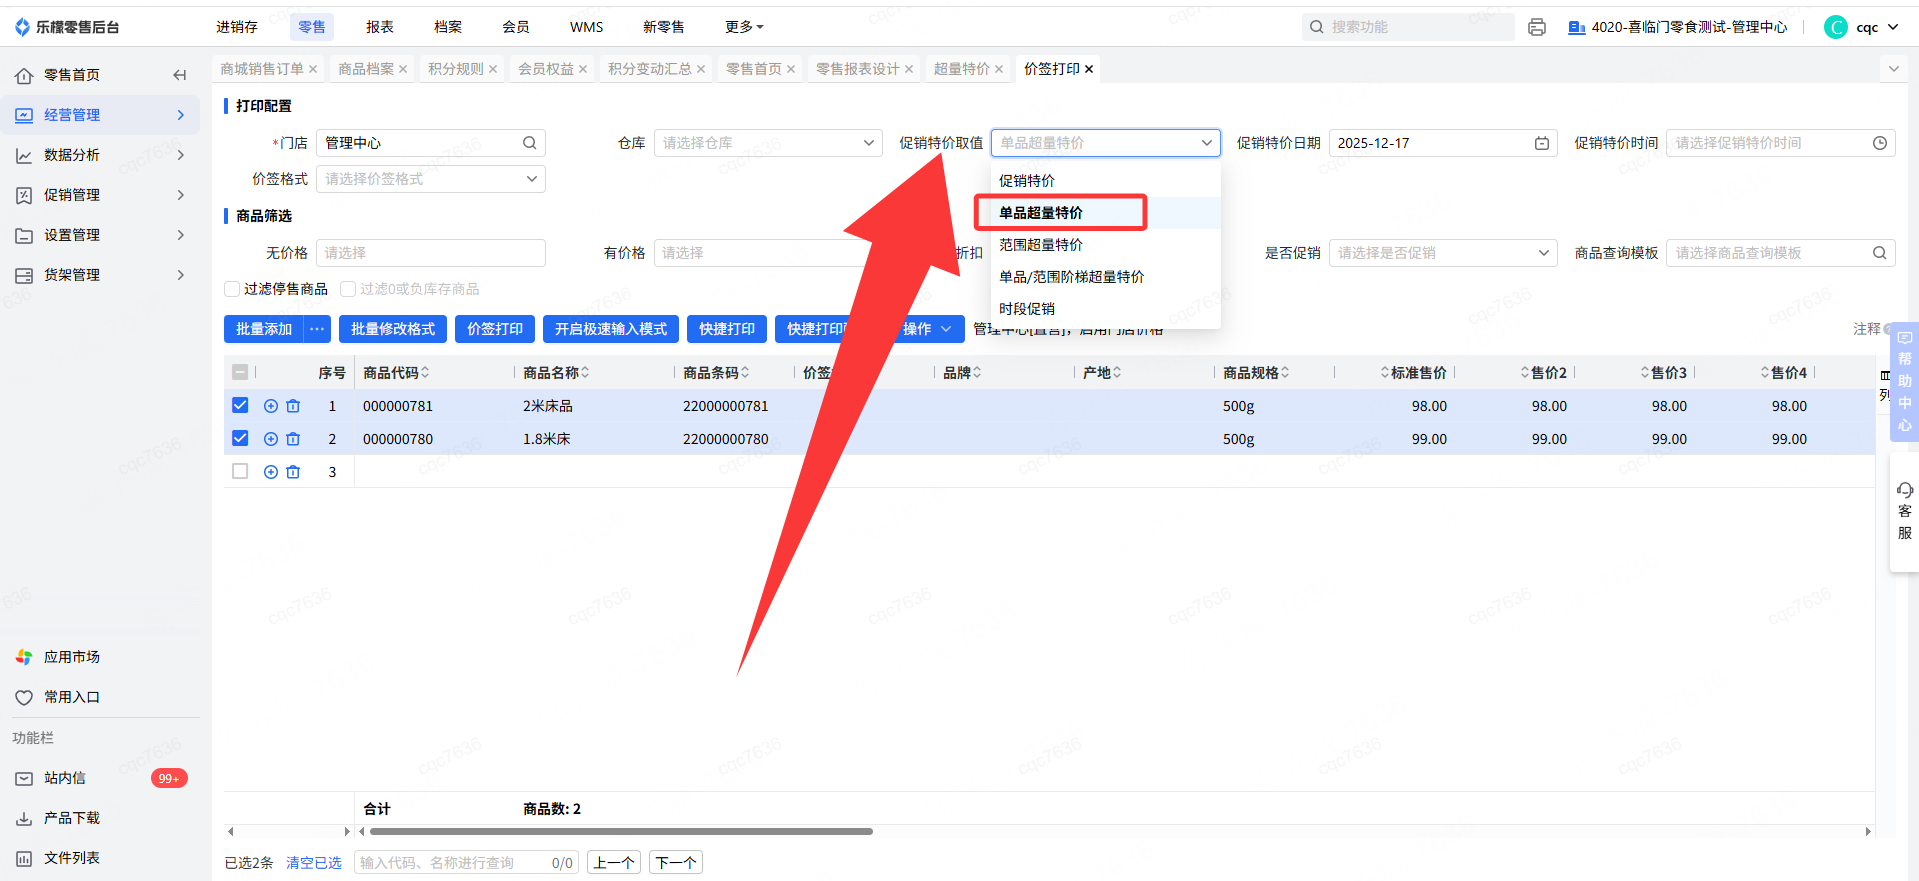The height and width of the screenshot is (881, 1919).
Task: Click the 搜索功能 search box
Action: 1408,27
